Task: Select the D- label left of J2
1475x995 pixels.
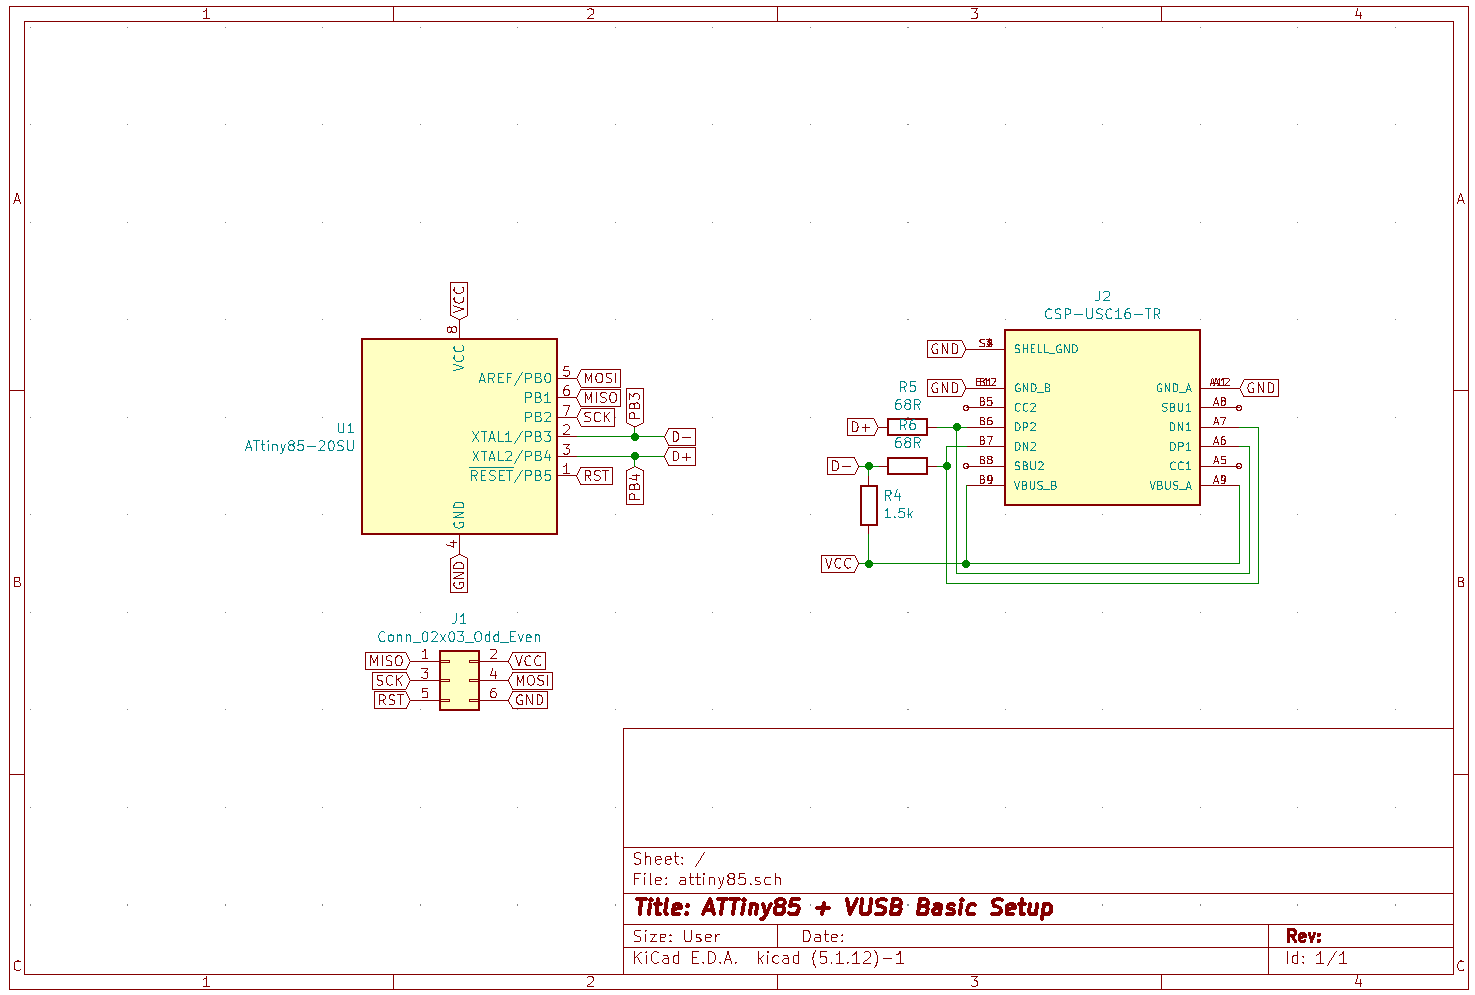Action: tap(842, 466)
